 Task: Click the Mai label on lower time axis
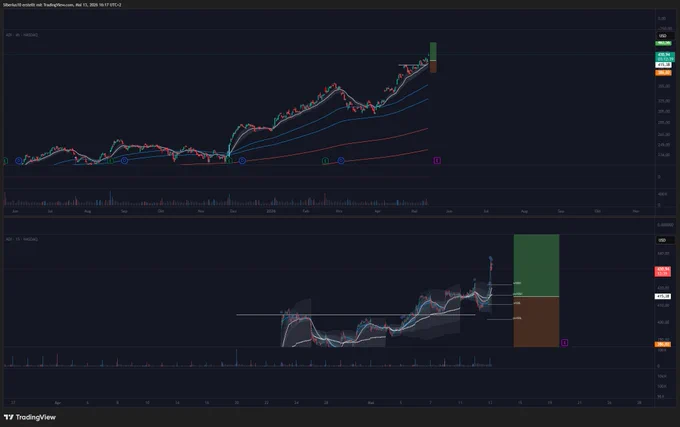[371, 403]
